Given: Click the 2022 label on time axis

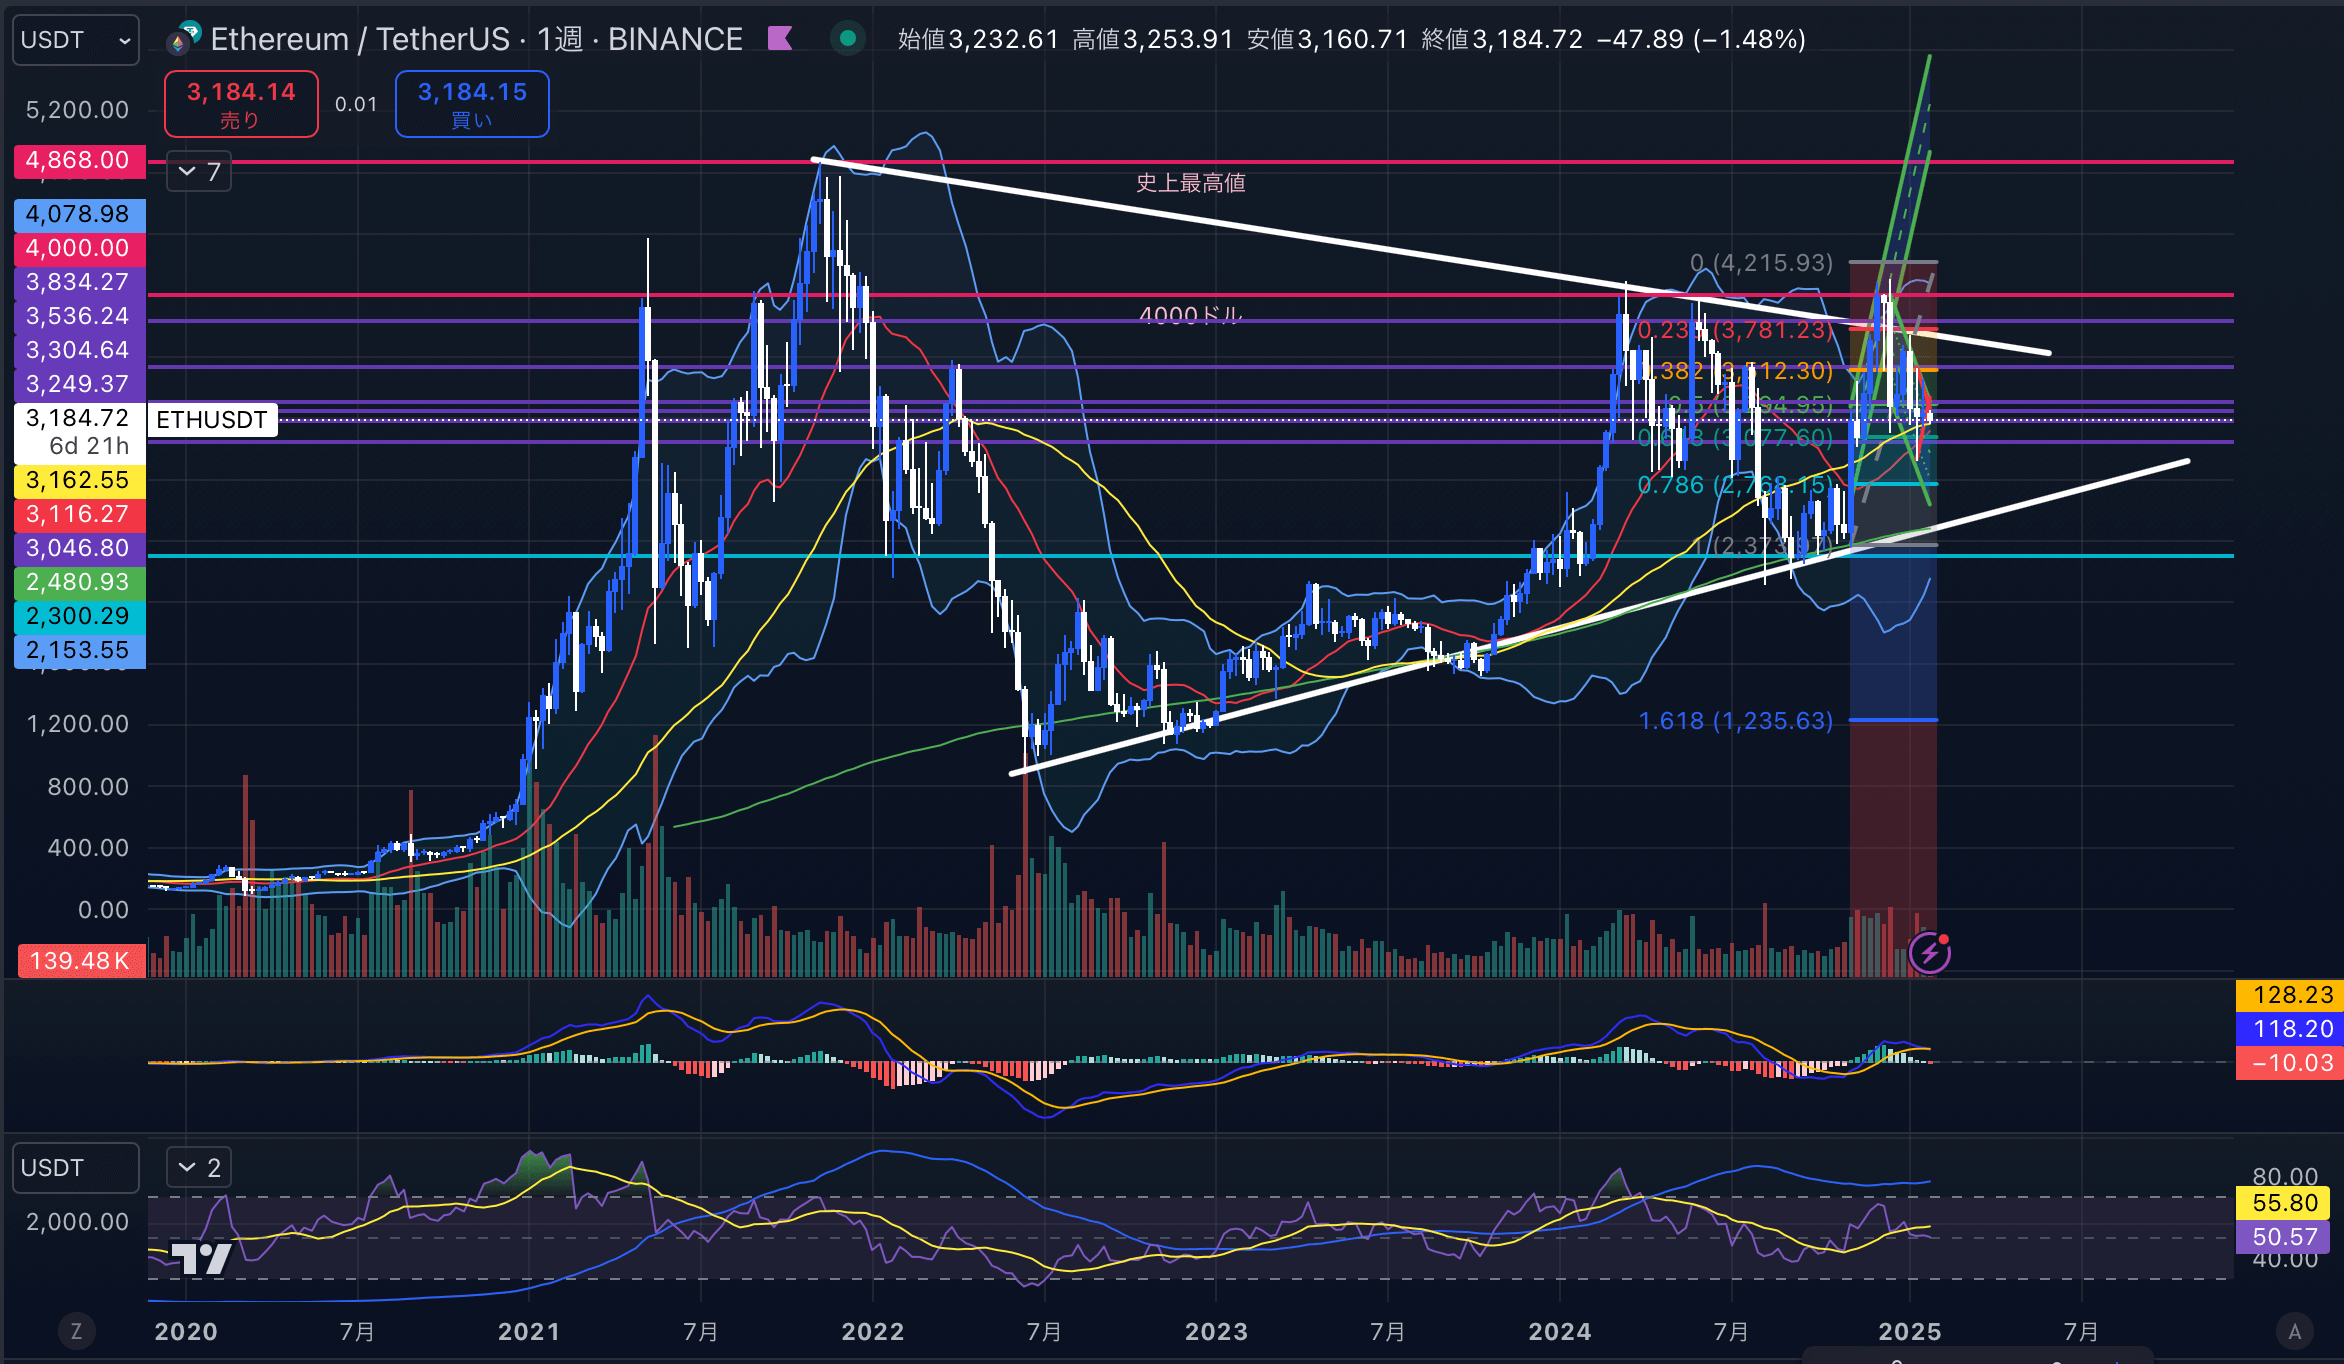Looking at the screenshot, I should [873, 1332].
